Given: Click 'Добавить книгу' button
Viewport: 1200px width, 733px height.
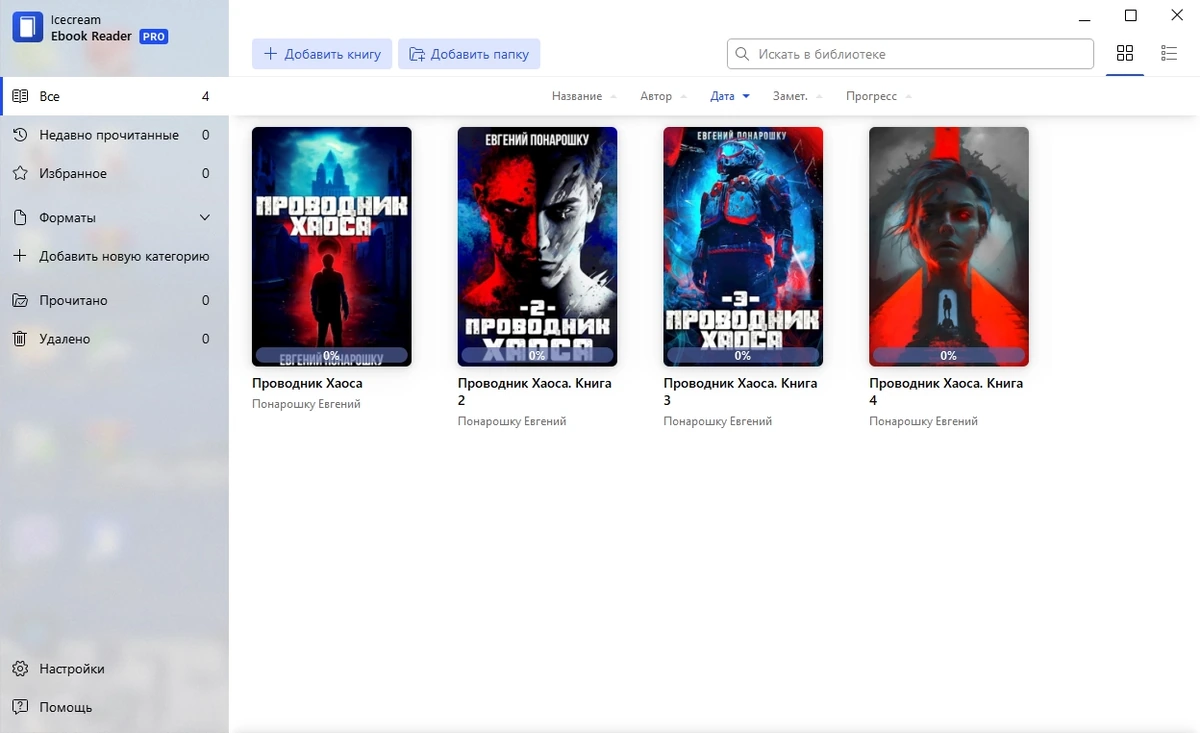Looking at the screenshot, I should [x=321, y=54].
